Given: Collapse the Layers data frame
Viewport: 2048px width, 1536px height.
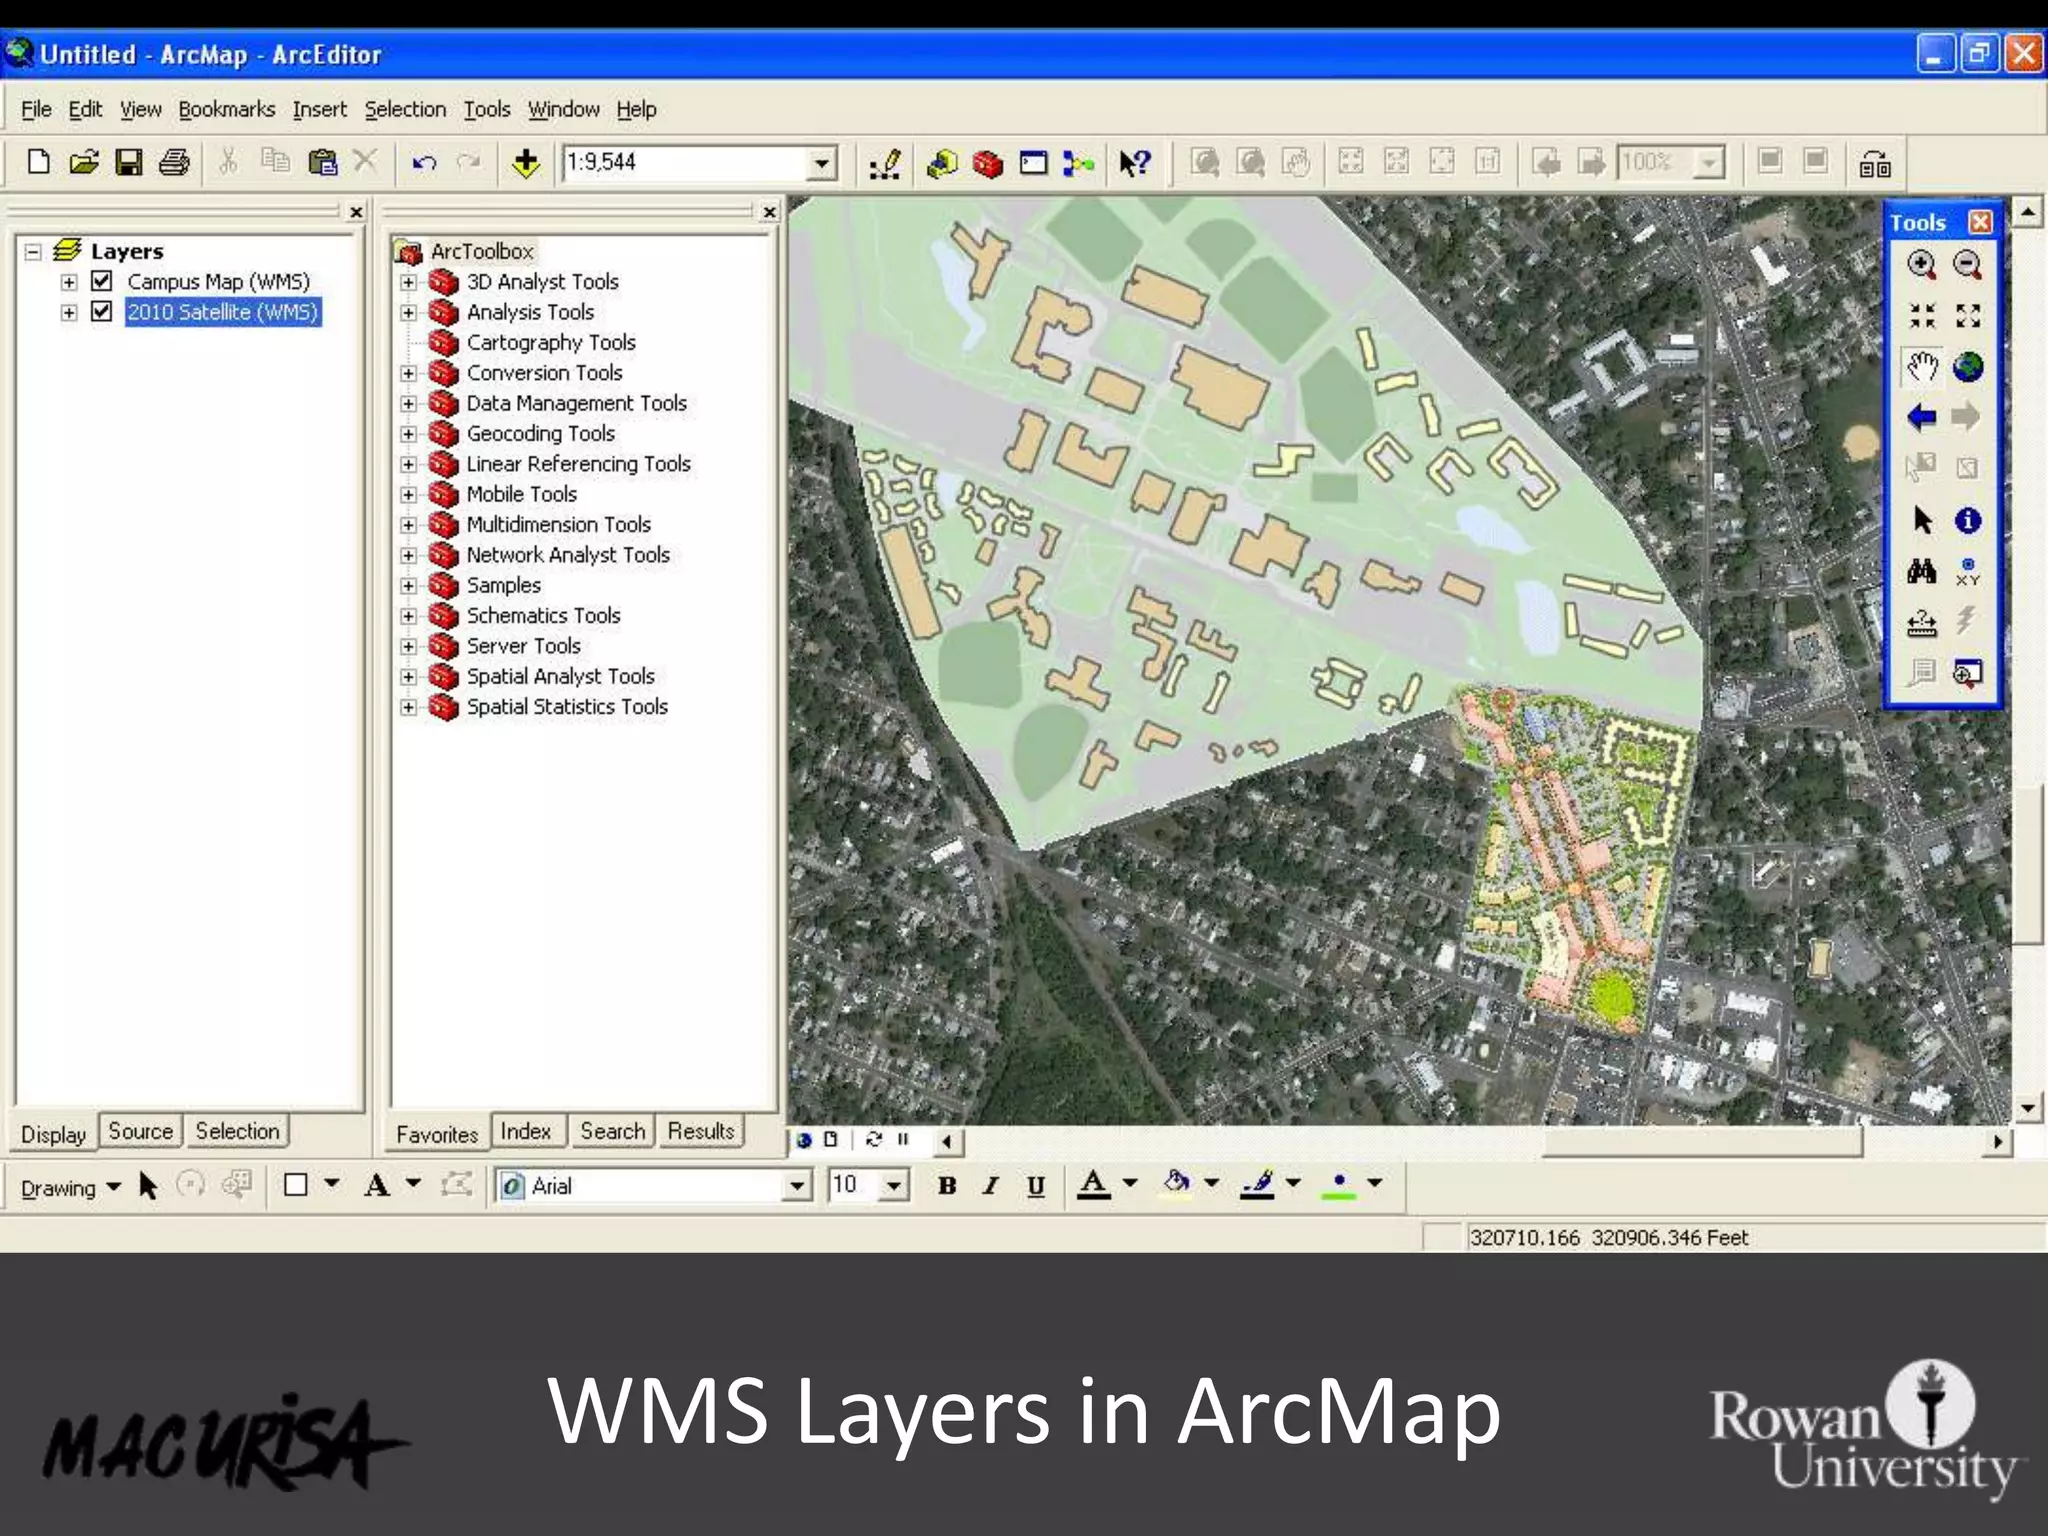Looking at the screenshot, I should [x=33, y=251].
